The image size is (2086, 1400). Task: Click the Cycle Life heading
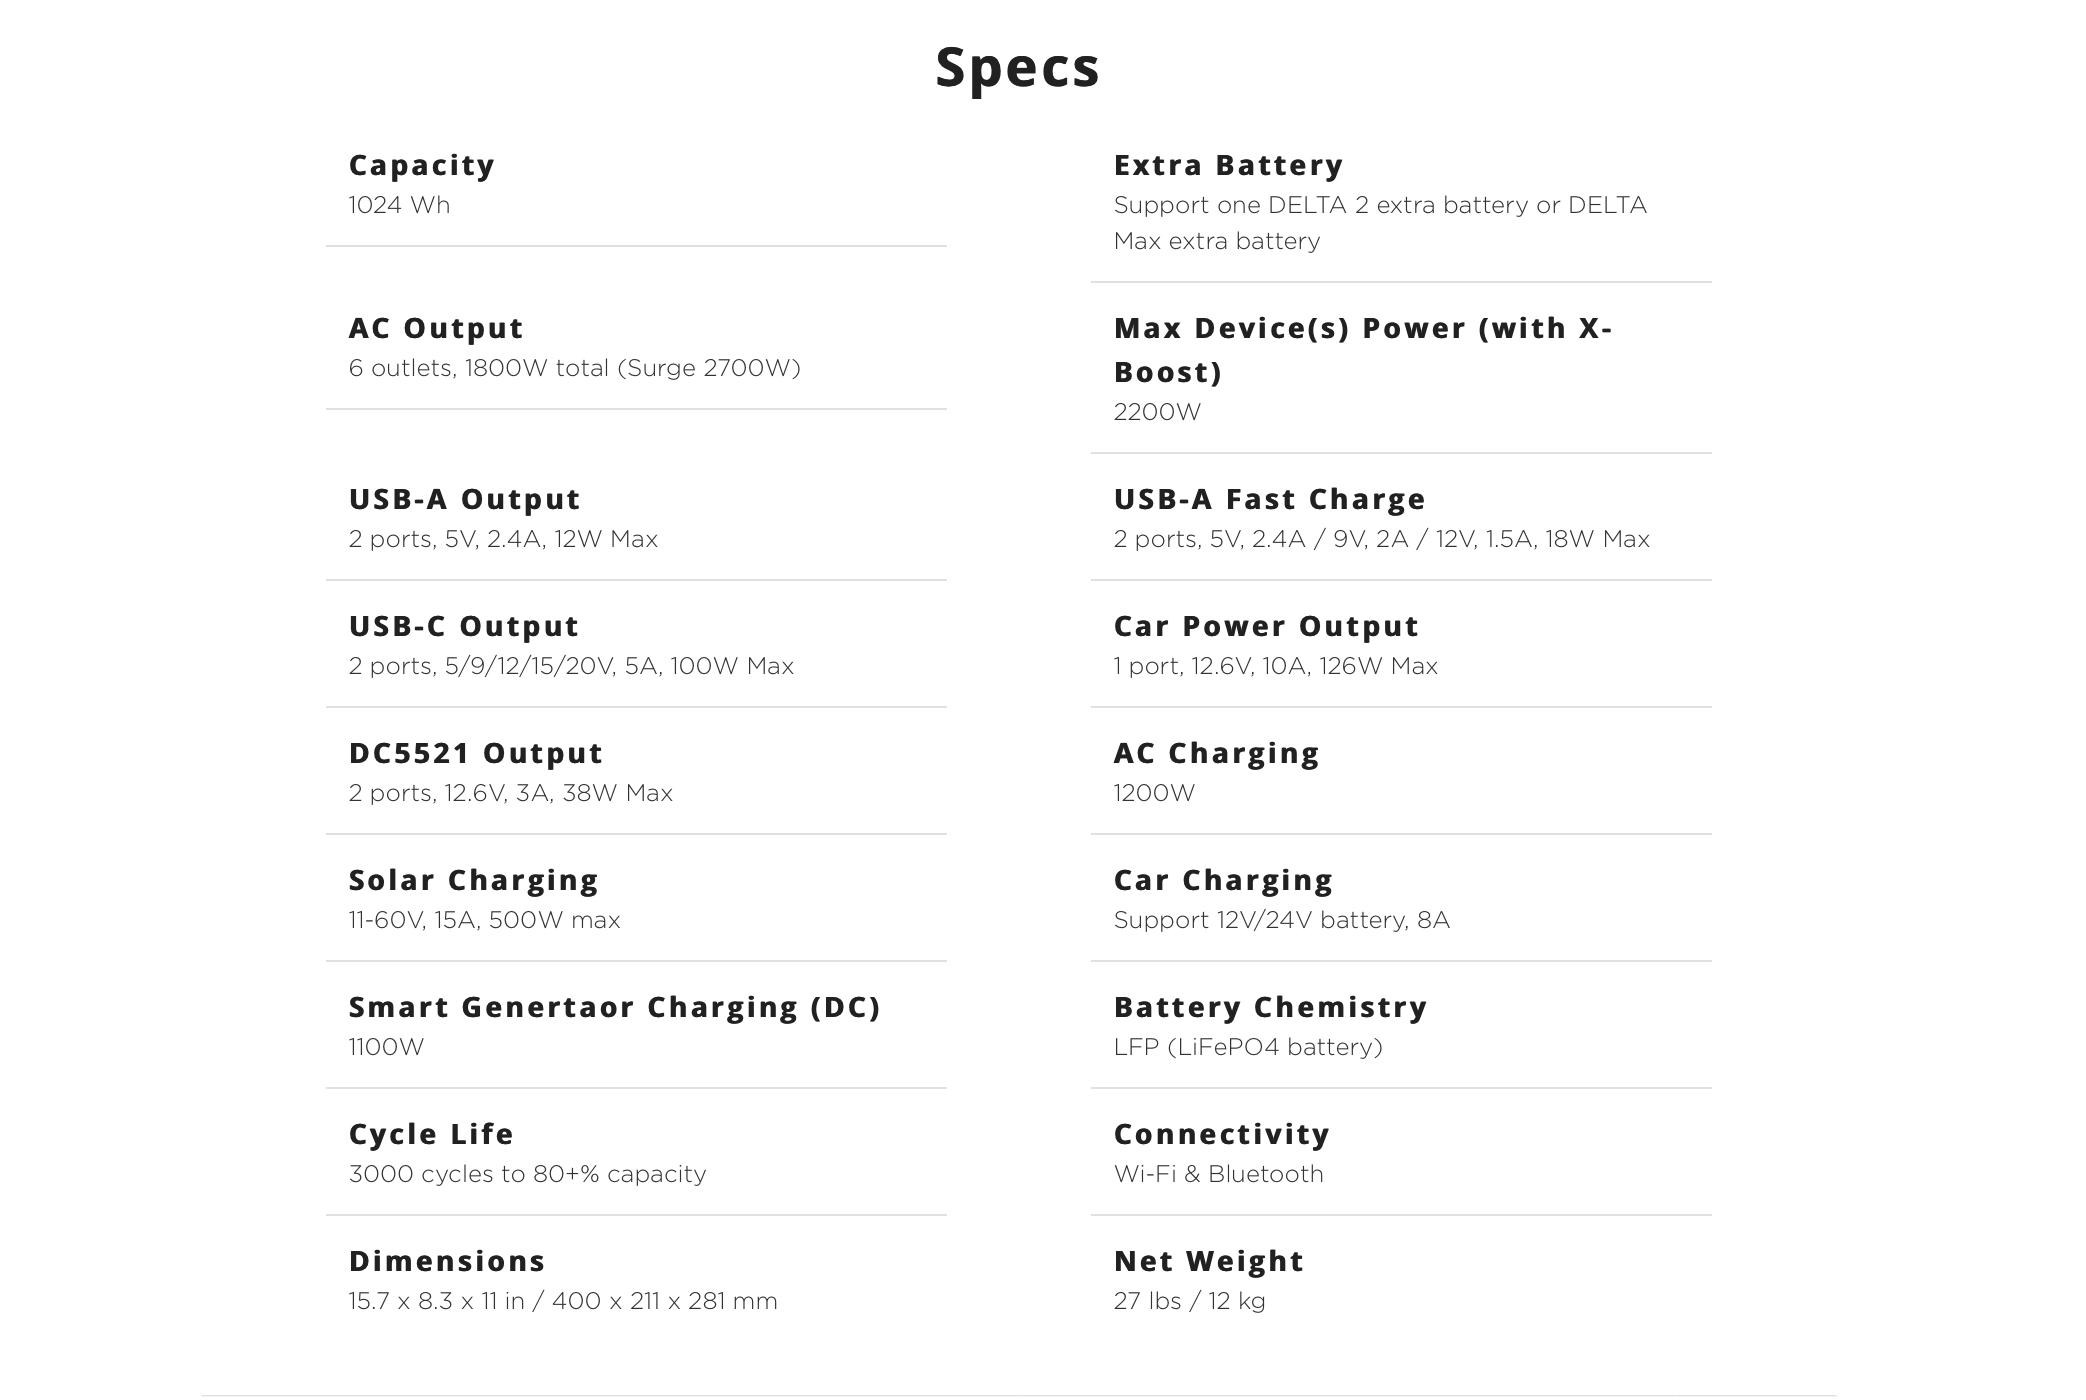[431, 1134]
